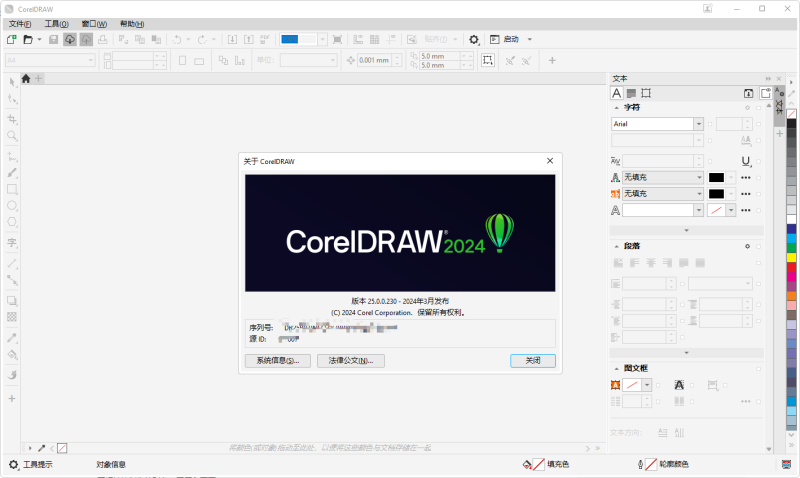
Task: Open the Arial font name dropdown
Action: tap(698, 124)
